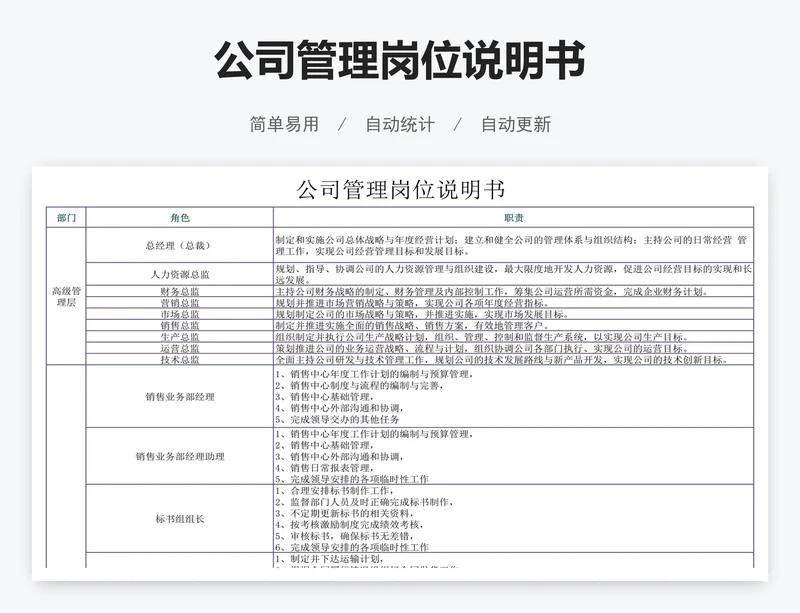Select the 总经理（总裁） role cell
800x613 pixels.
tap(180, 246)
